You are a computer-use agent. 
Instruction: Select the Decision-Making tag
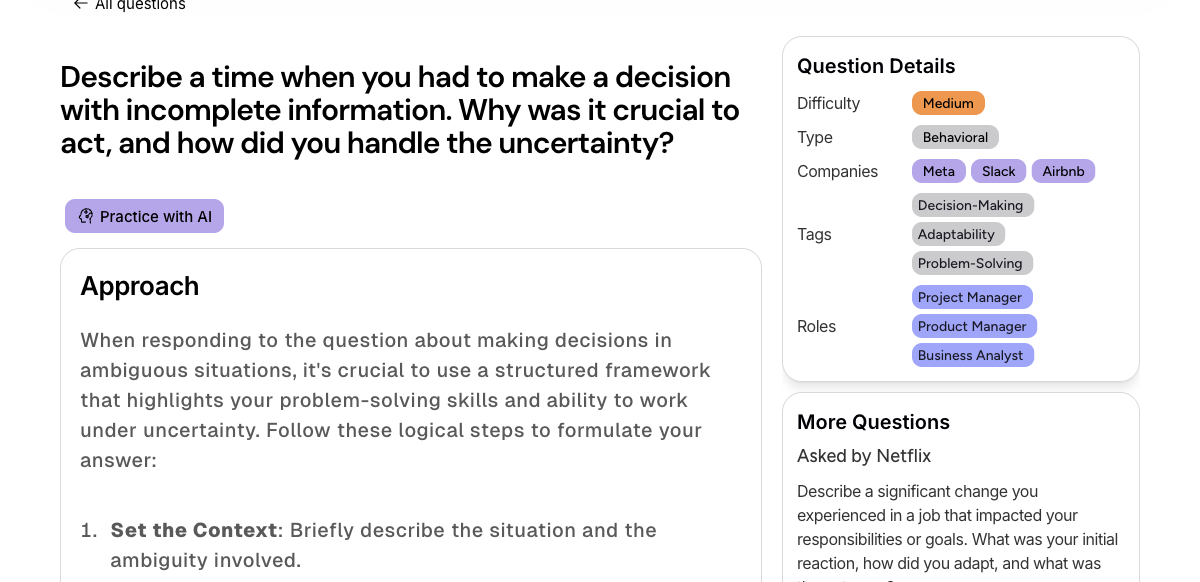(x=972, y=205)
